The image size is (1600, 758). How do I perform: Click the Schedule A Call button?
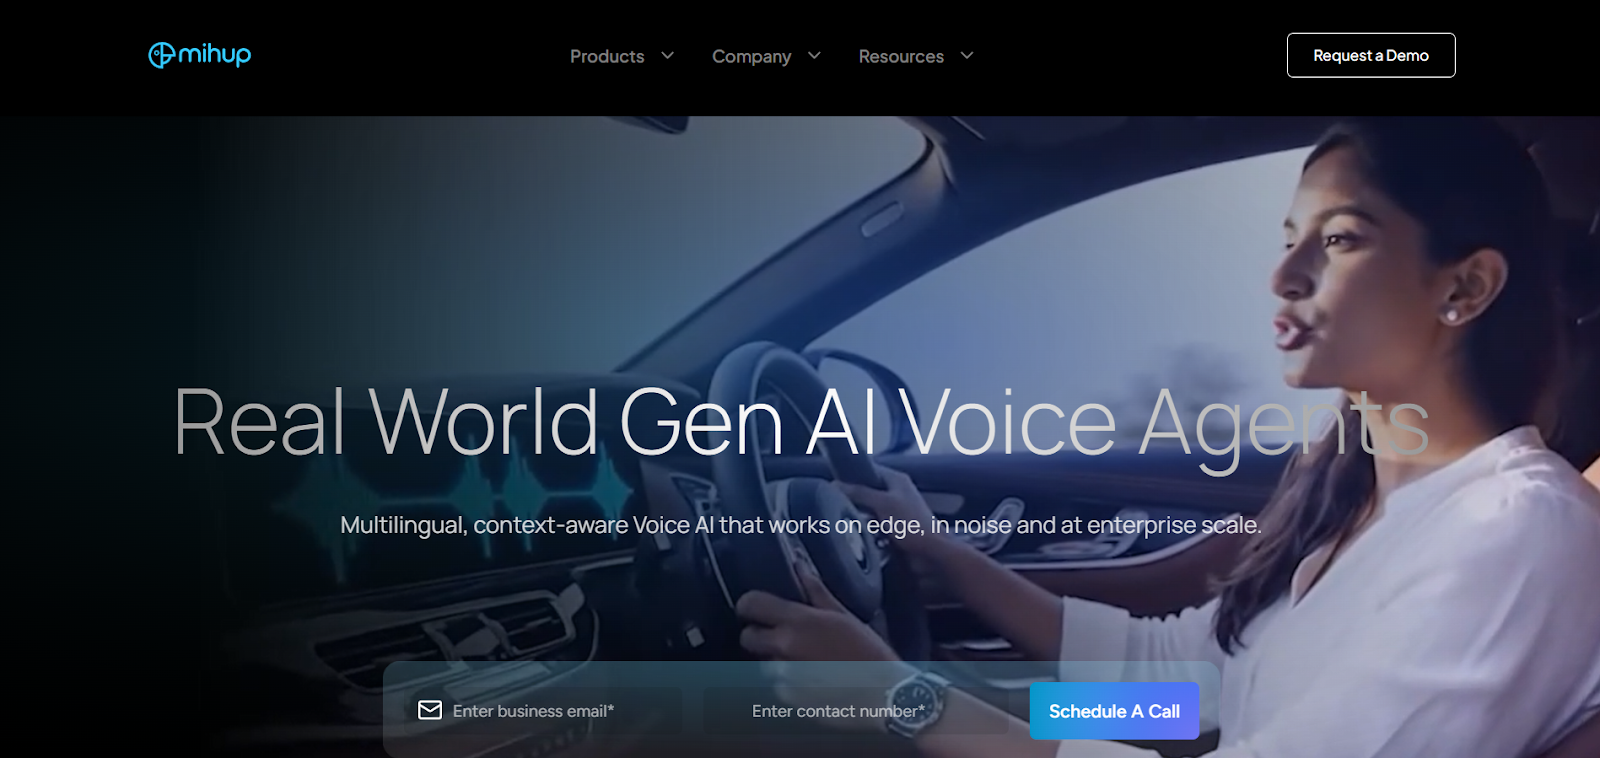1114,711
